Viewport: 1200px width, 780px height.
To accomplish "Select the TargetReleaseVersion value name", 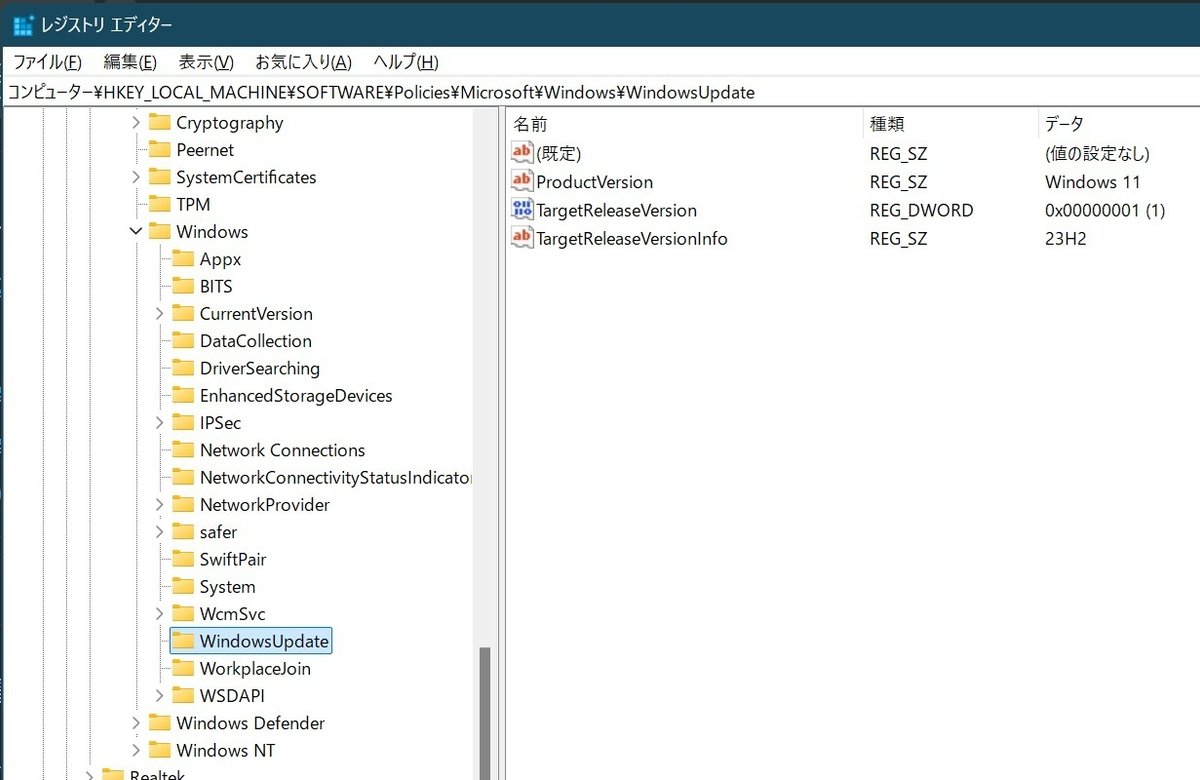I will click(x=616, y=210).
